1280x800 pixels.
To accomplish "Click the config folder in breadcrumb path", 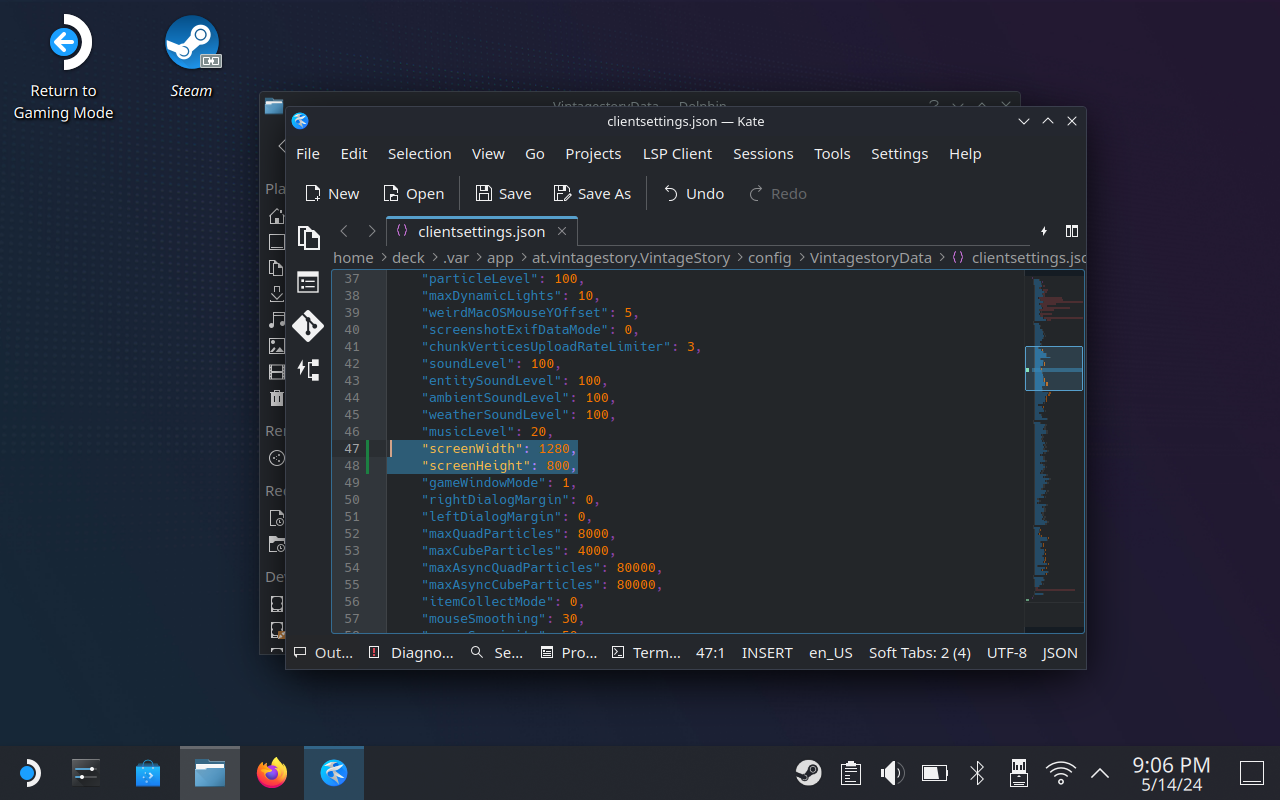I will pos(769,257).
